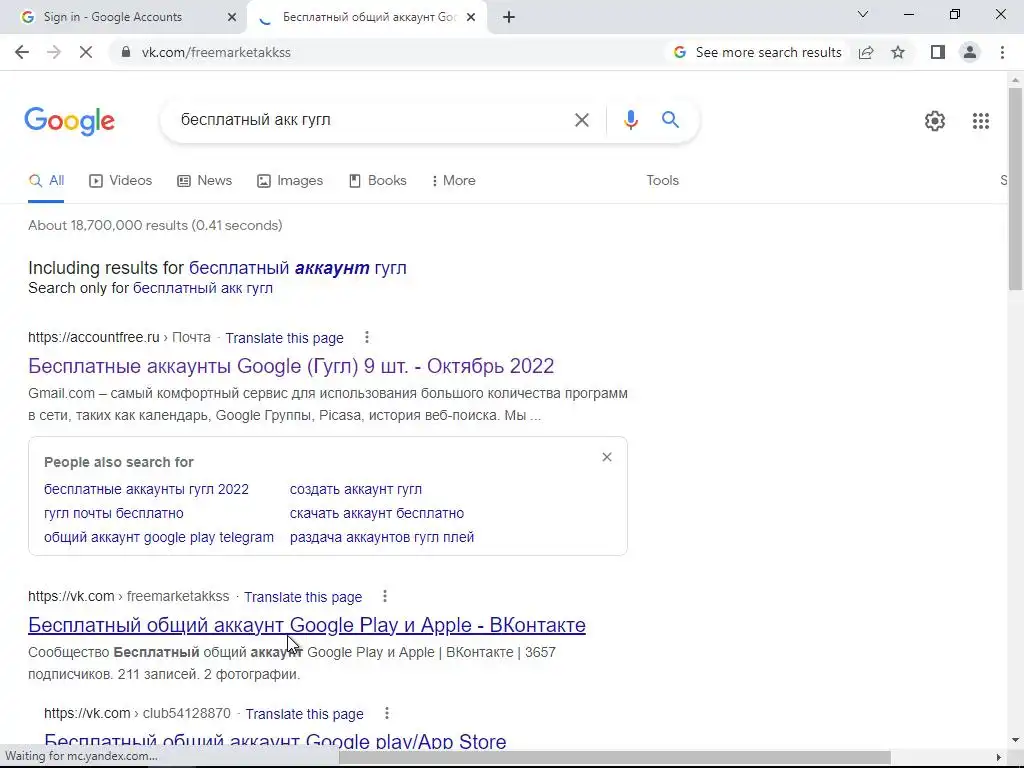This screenshot has height=768, width=1024.
Task: Open Бесплатный общий аккаунт Google Play и Apple result
Action: (x=307, y=625)
